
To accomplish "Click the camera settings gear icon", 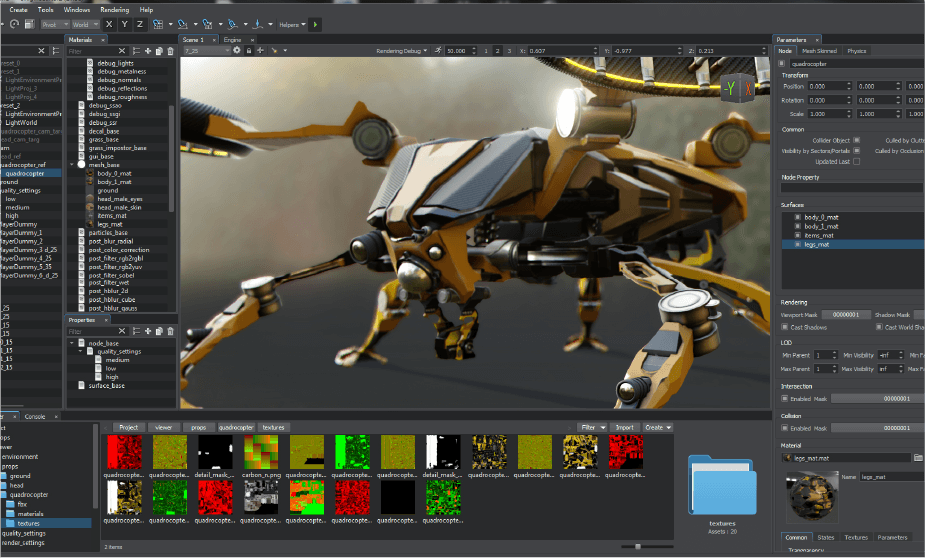I will 237,50.
